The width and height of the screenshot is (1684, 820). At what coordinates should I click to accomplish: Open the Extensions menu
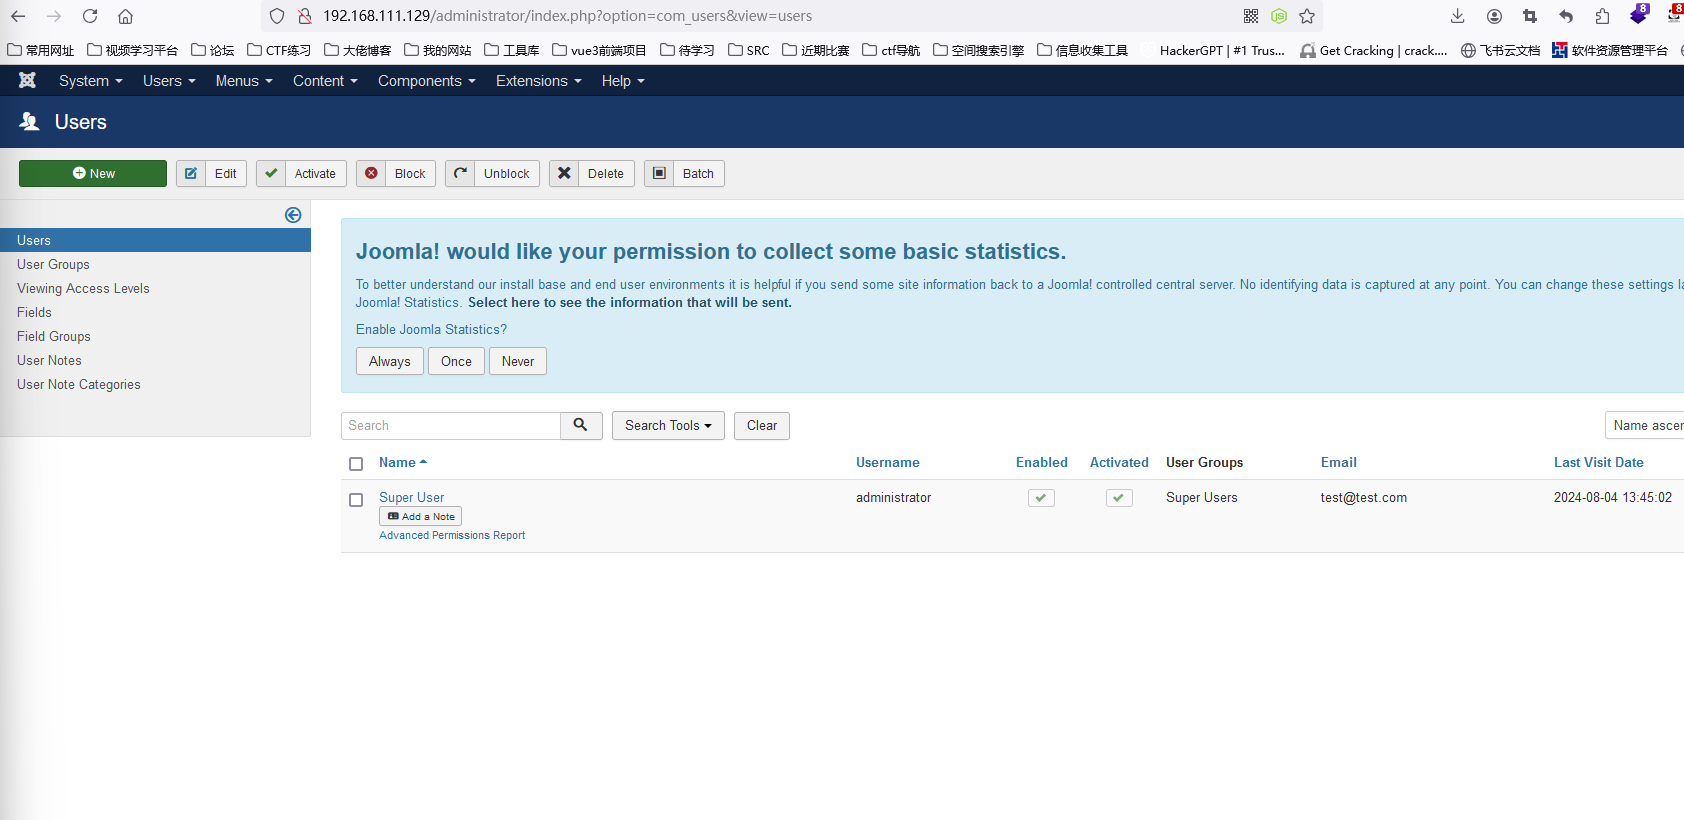(x=538, y=81)
